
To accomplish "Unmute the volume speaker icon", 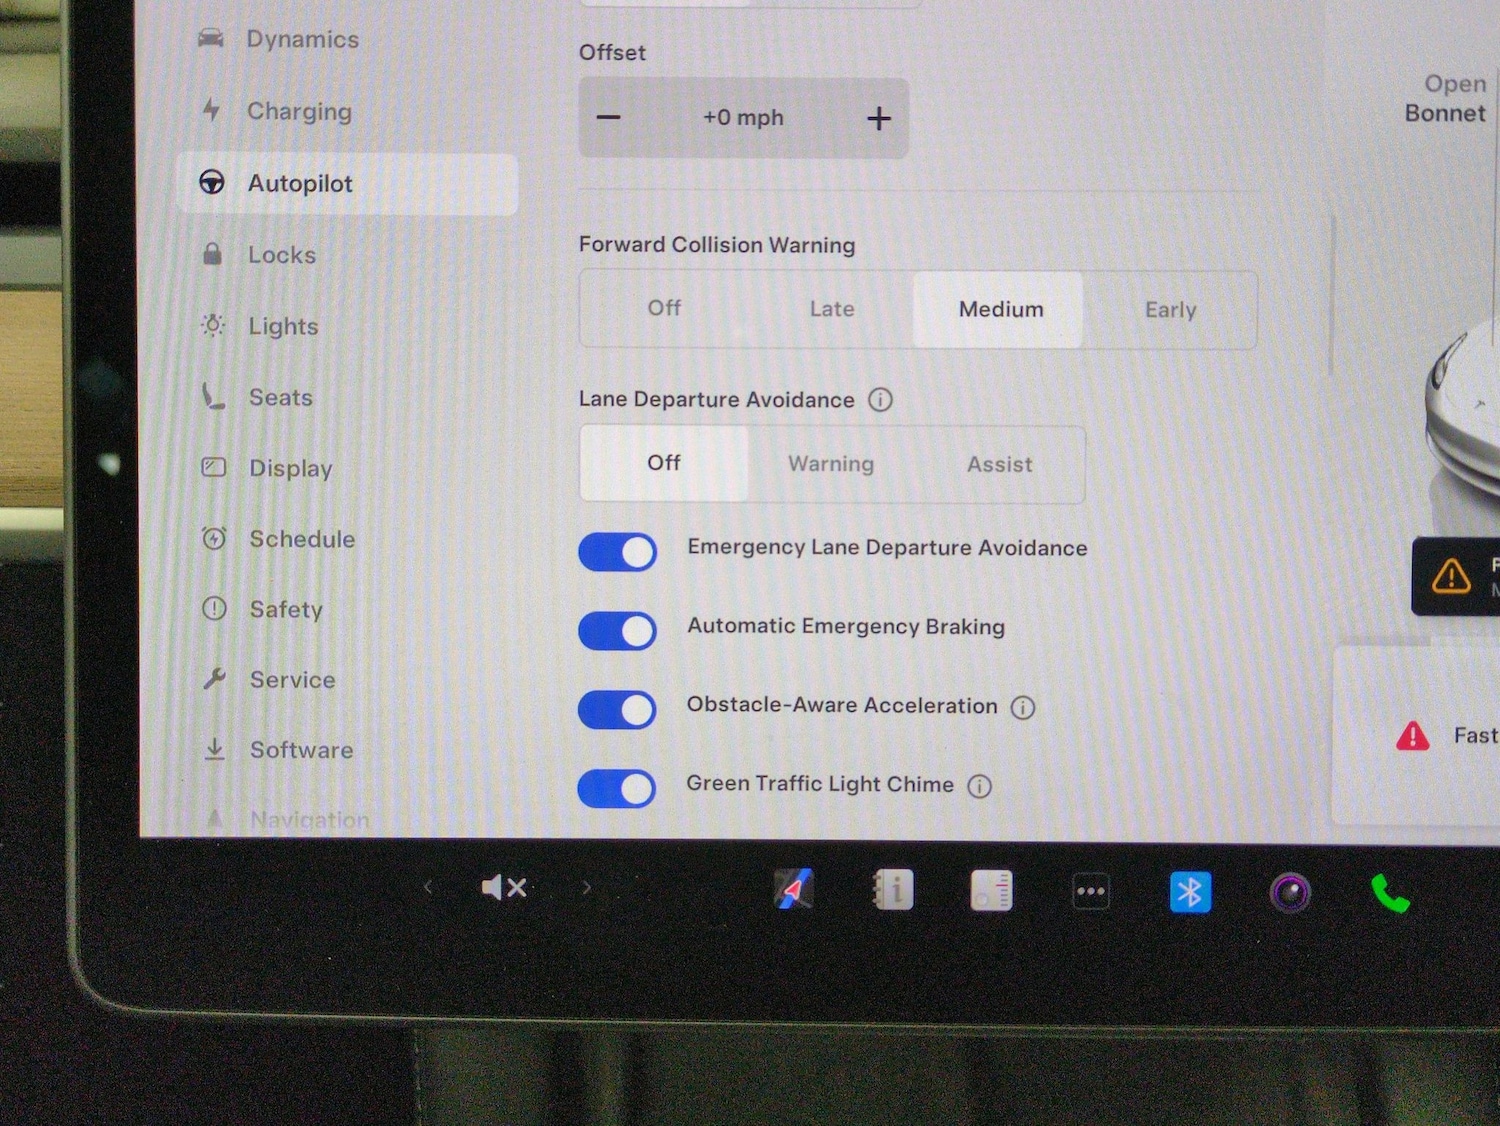I will tap(504, 888).
